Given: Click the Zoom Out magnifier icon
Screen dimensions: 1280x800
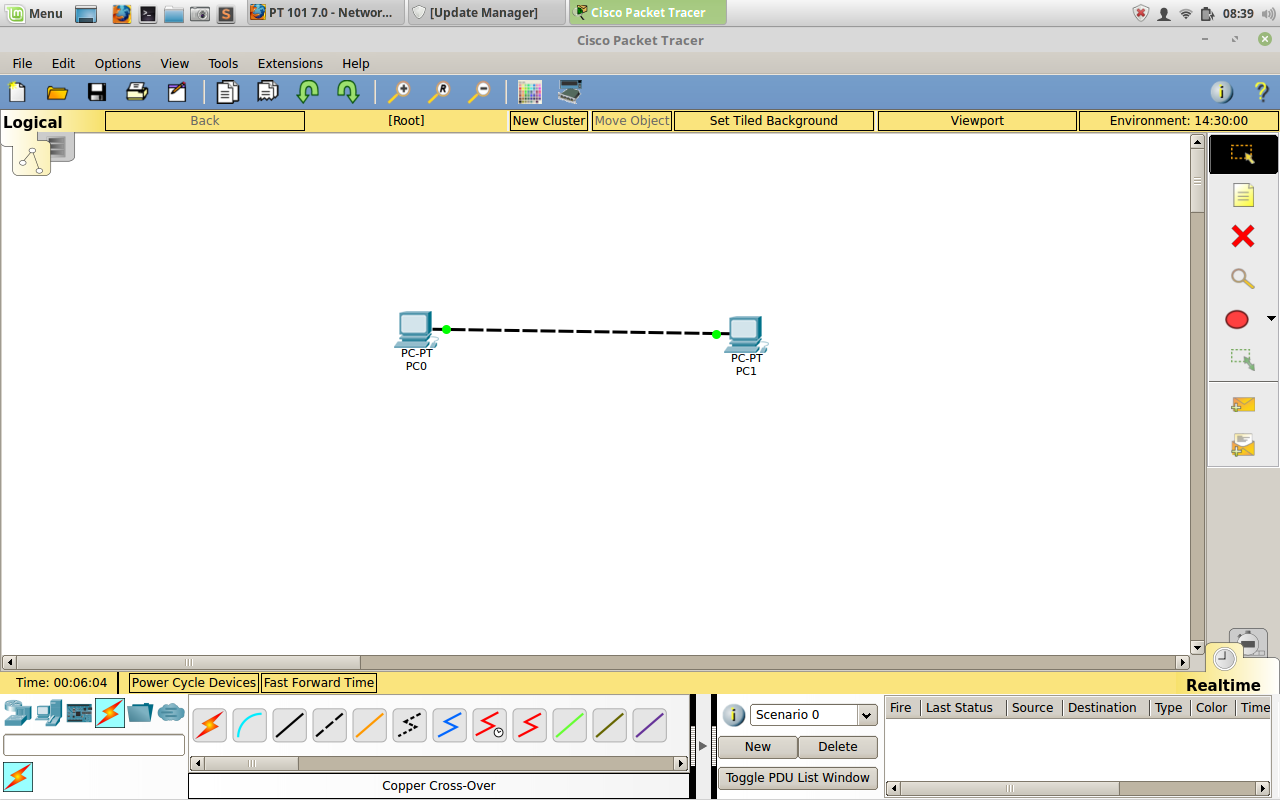Looking at the screenshot, I should (479, 92).
